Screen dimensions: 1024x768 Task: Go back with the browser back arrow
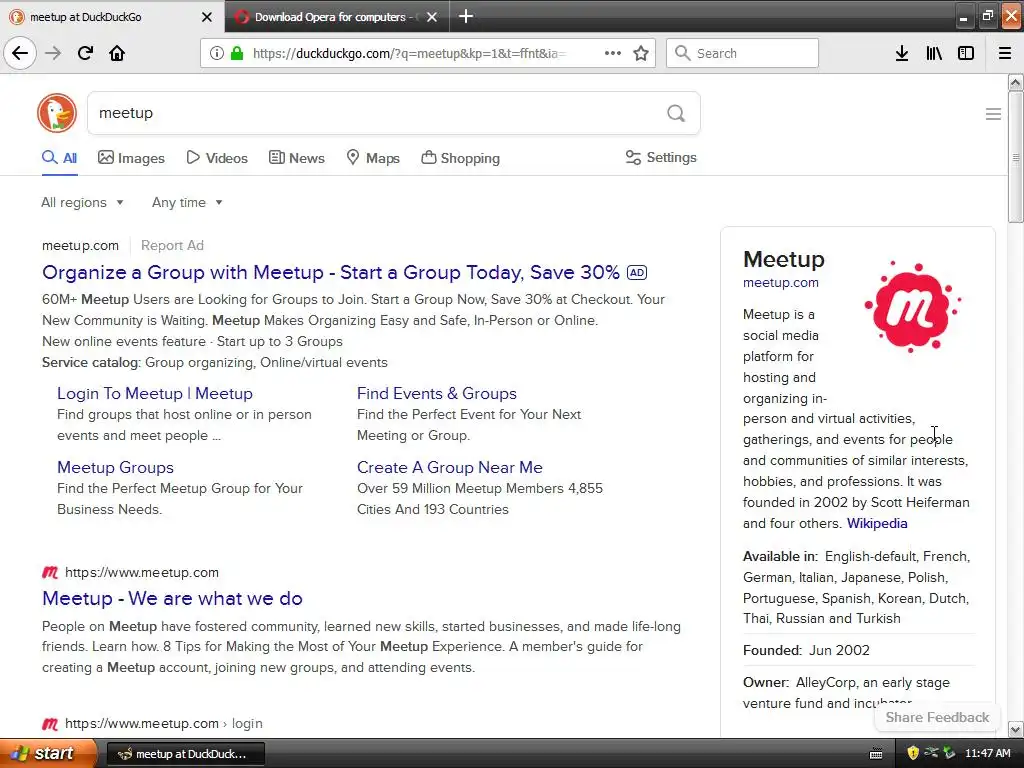pyautogui.click(x=20, y=53)
